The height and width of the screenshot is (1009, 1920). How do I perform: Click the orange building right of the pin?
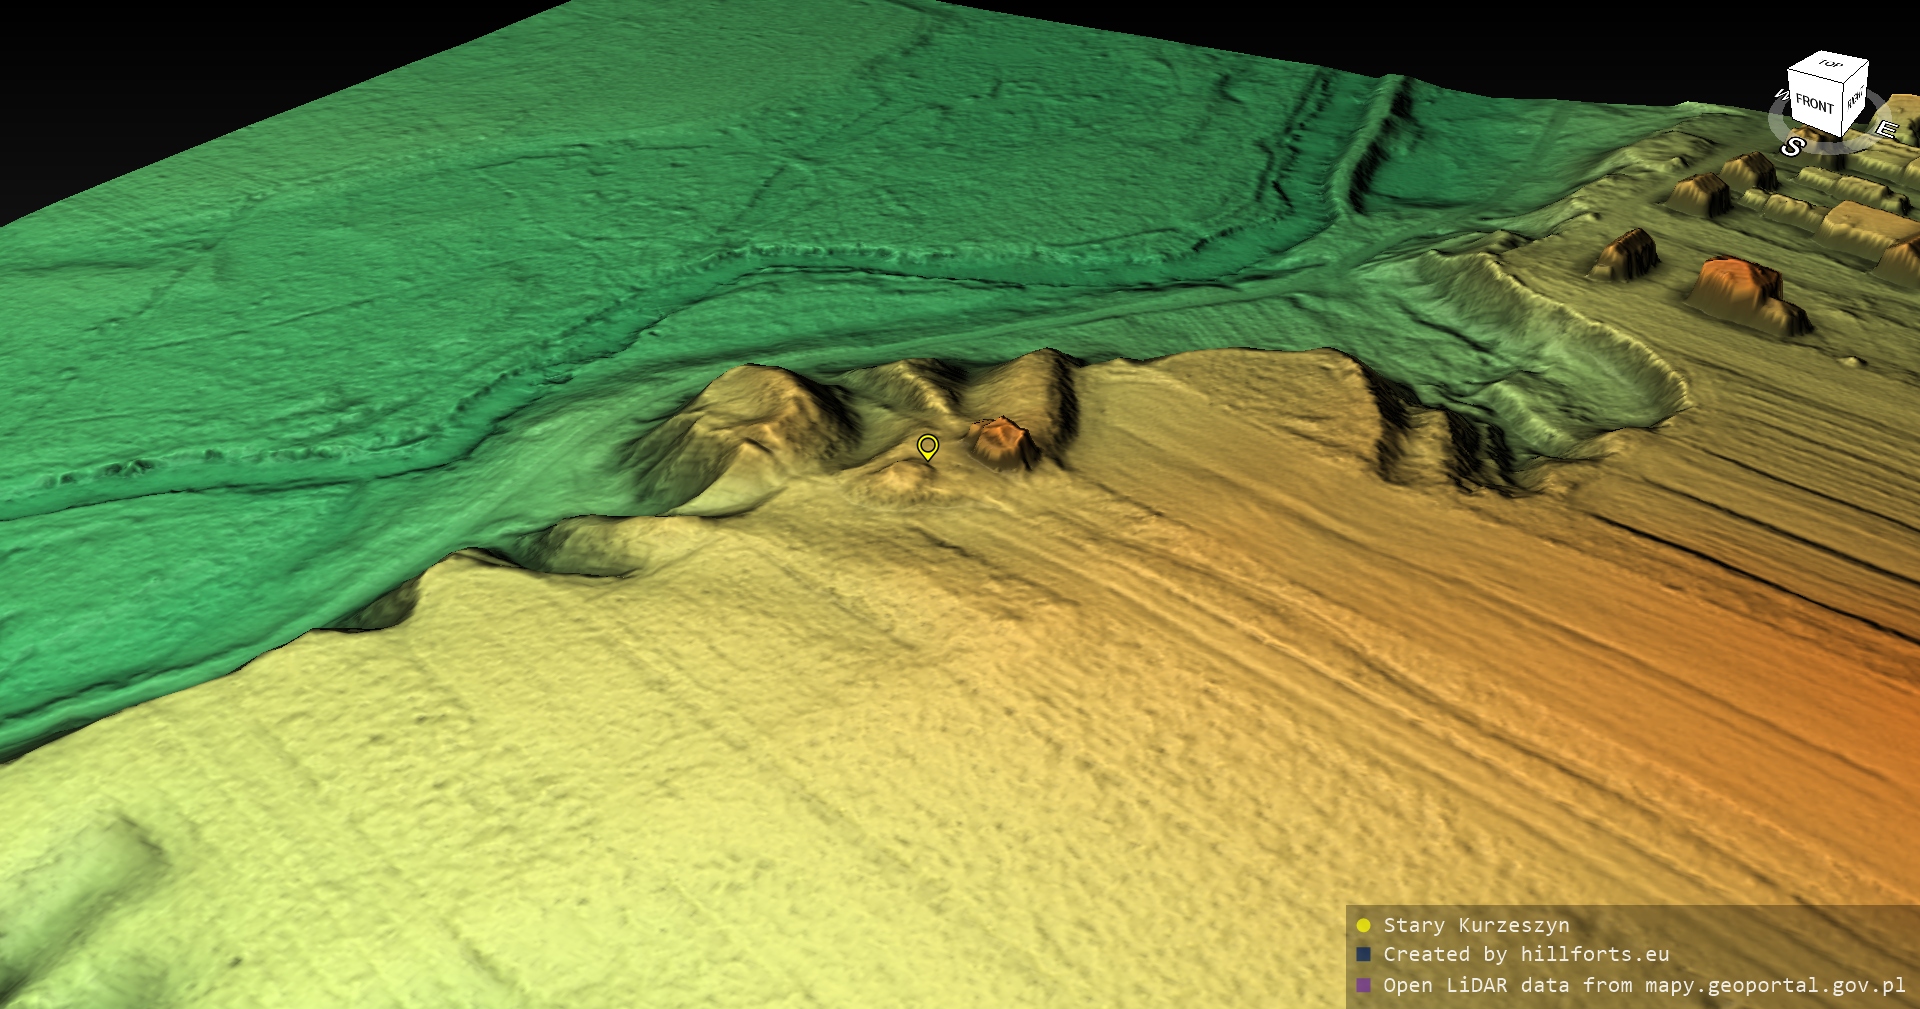click(x=1002, y=442)
